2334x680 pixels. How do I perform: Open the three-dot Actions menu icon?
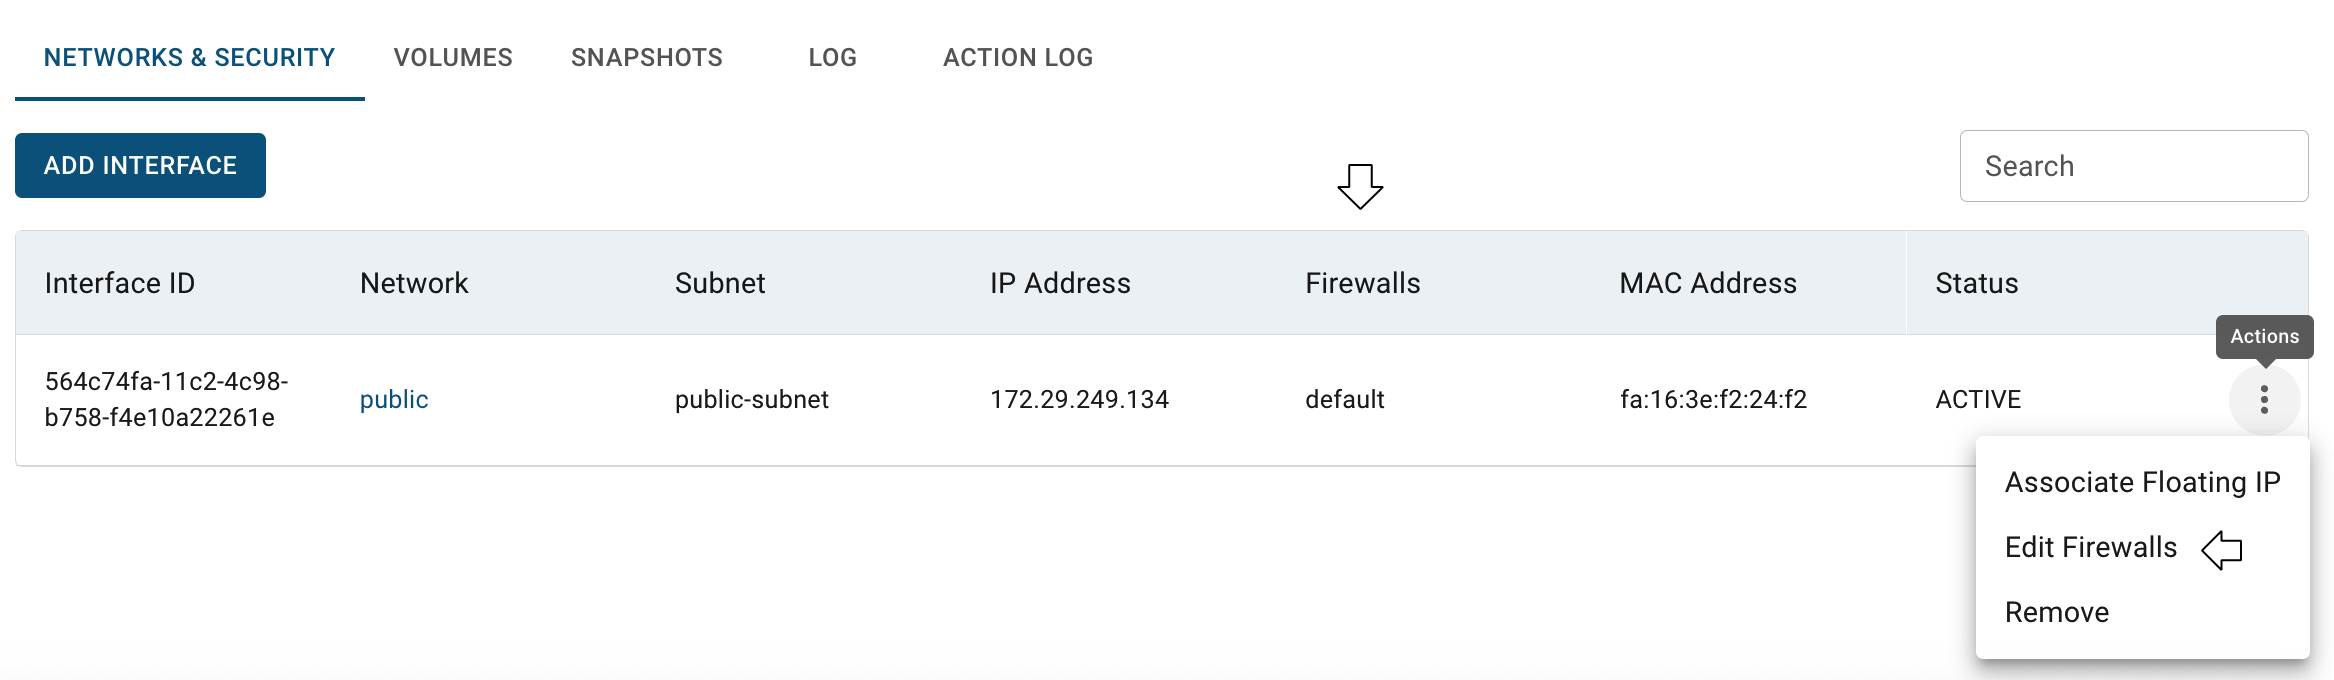[2264, 400]
